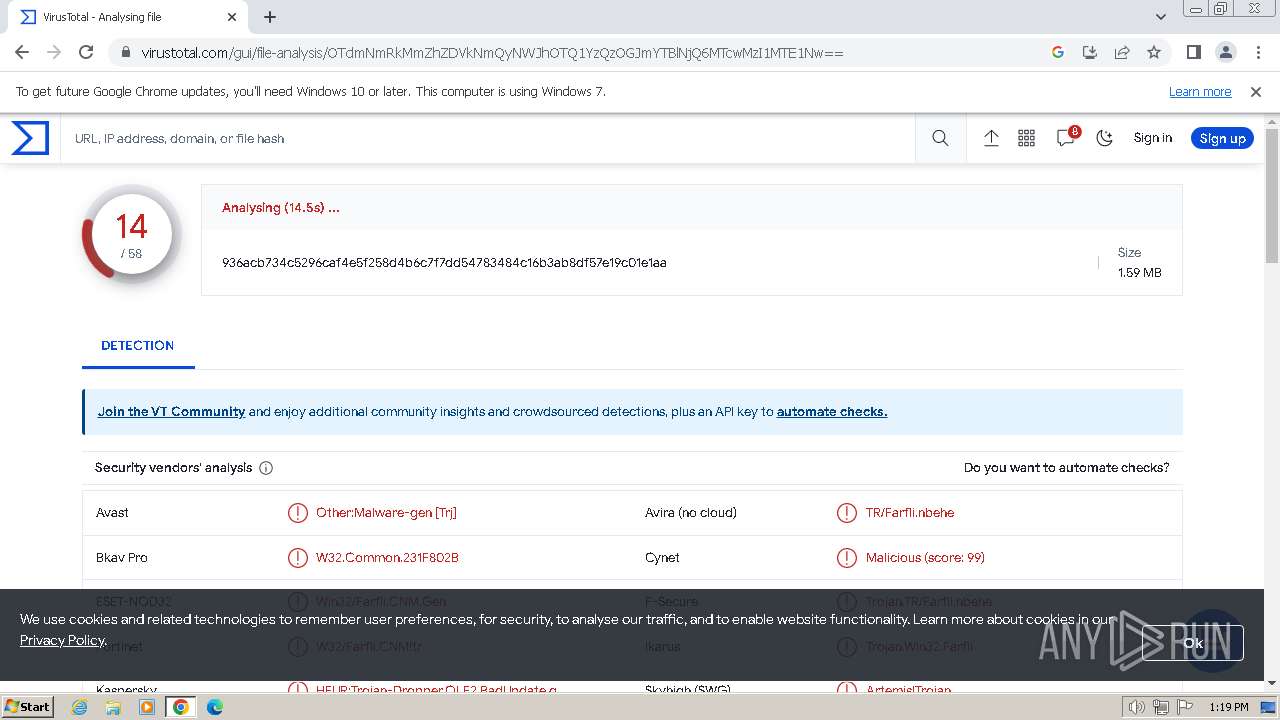
Task: Open the apps grid icon
Action: pos(1026,138)
